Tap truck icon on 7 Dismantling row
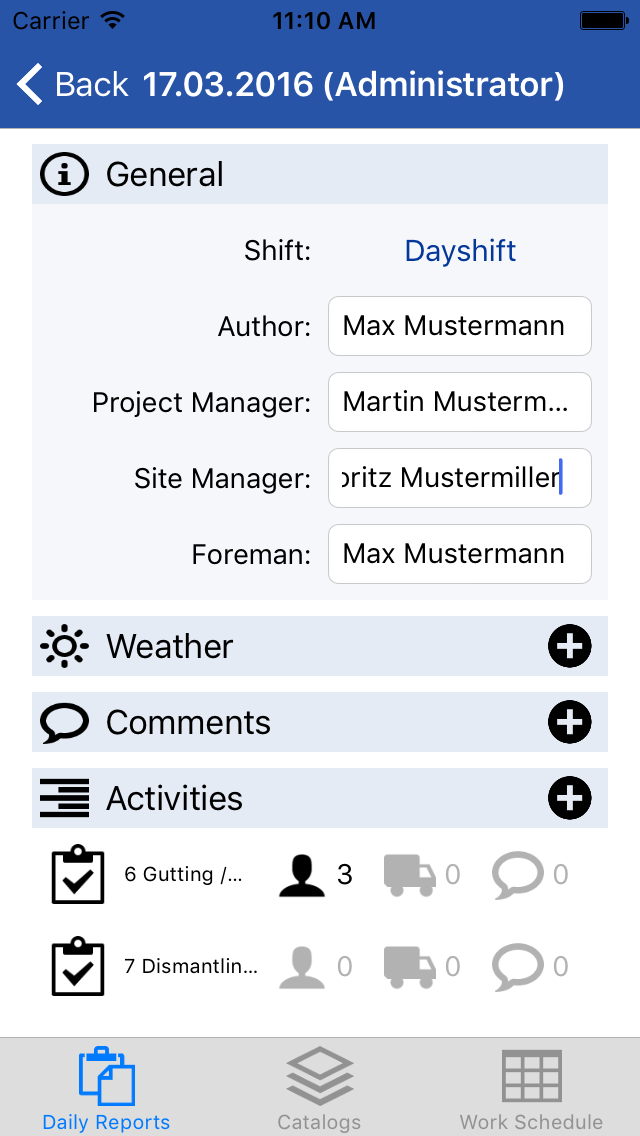The height and width of the screenshot is (1136, 640). pyautogui.click(x=410, y=966)
